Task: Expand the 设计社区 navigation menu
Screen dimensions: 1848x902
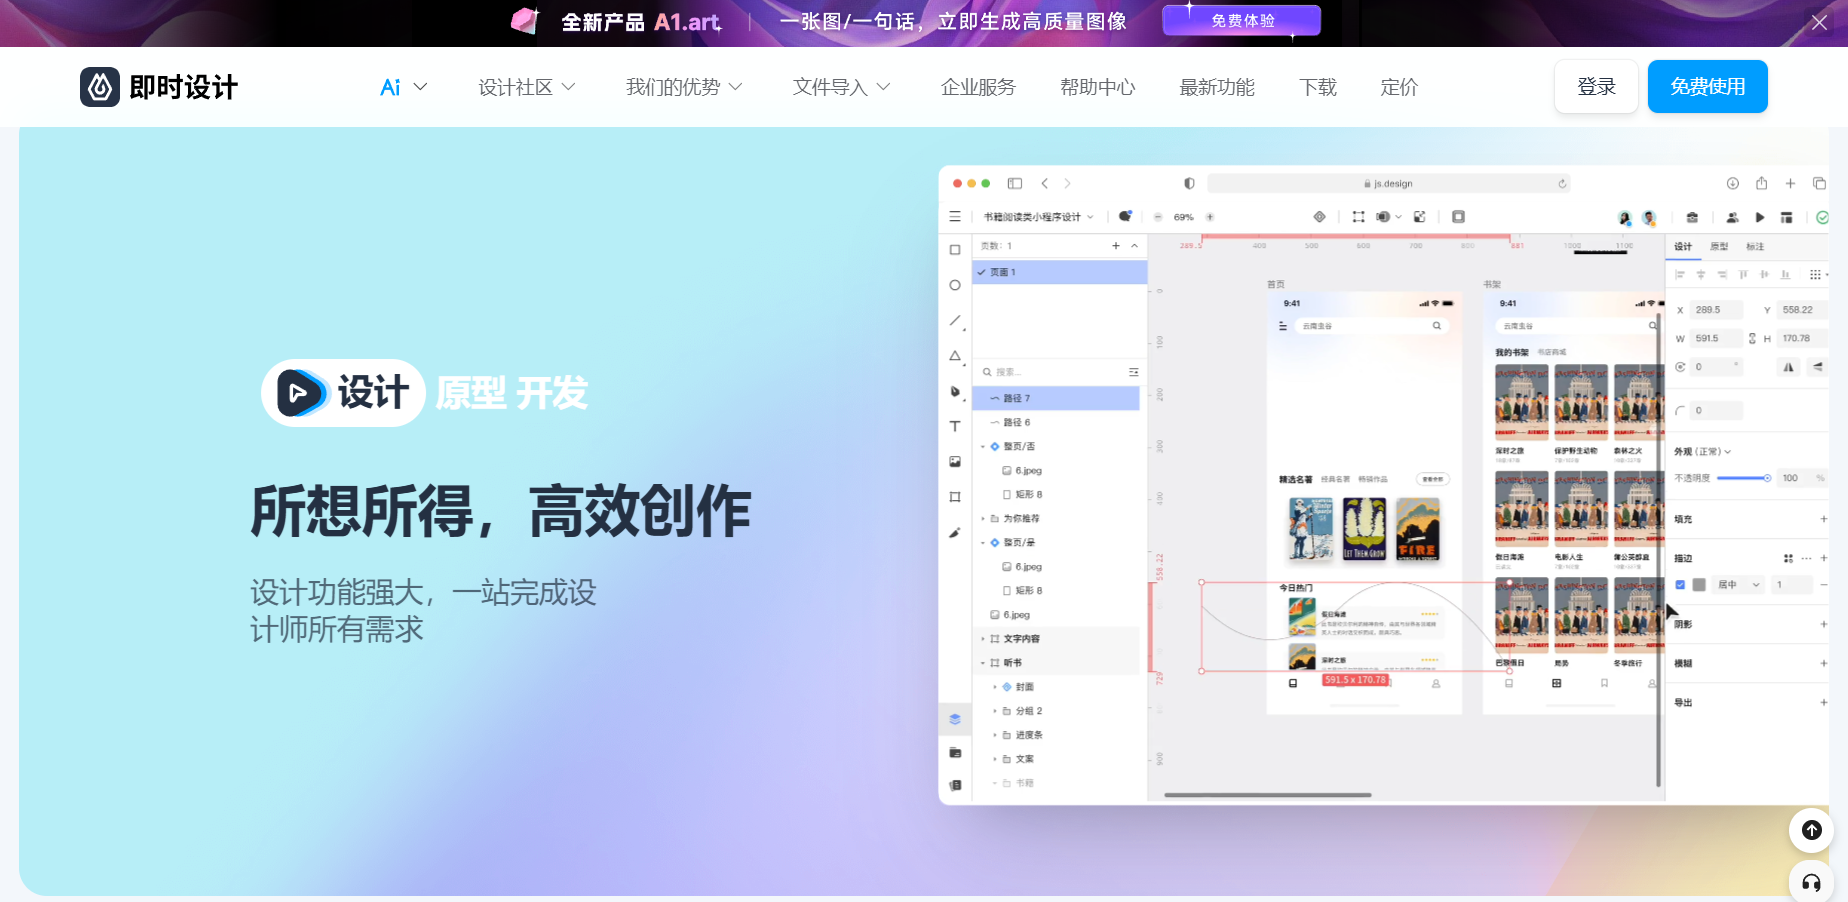Action: [x=527, y=87]
